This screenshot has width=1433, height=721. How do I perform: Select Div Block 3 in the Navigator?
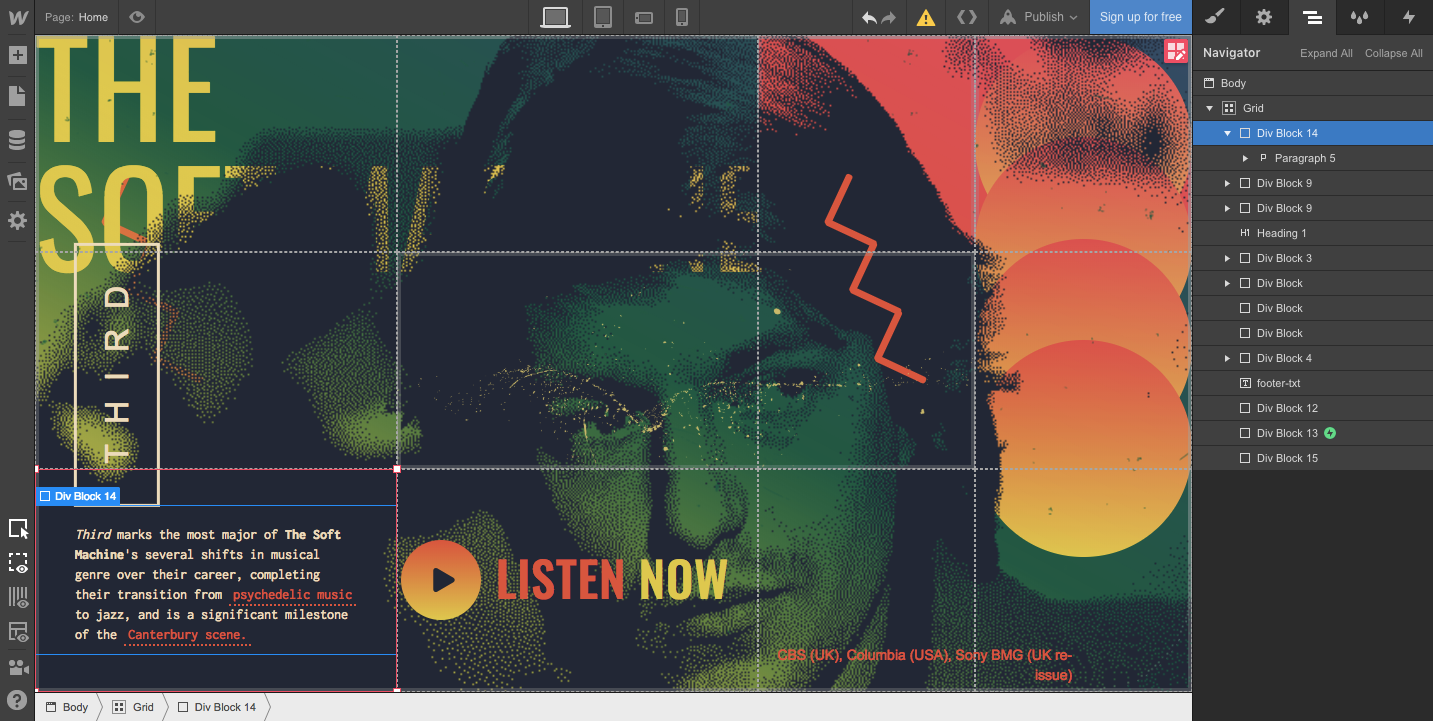pyautogui.click(x=1312, y=258)
